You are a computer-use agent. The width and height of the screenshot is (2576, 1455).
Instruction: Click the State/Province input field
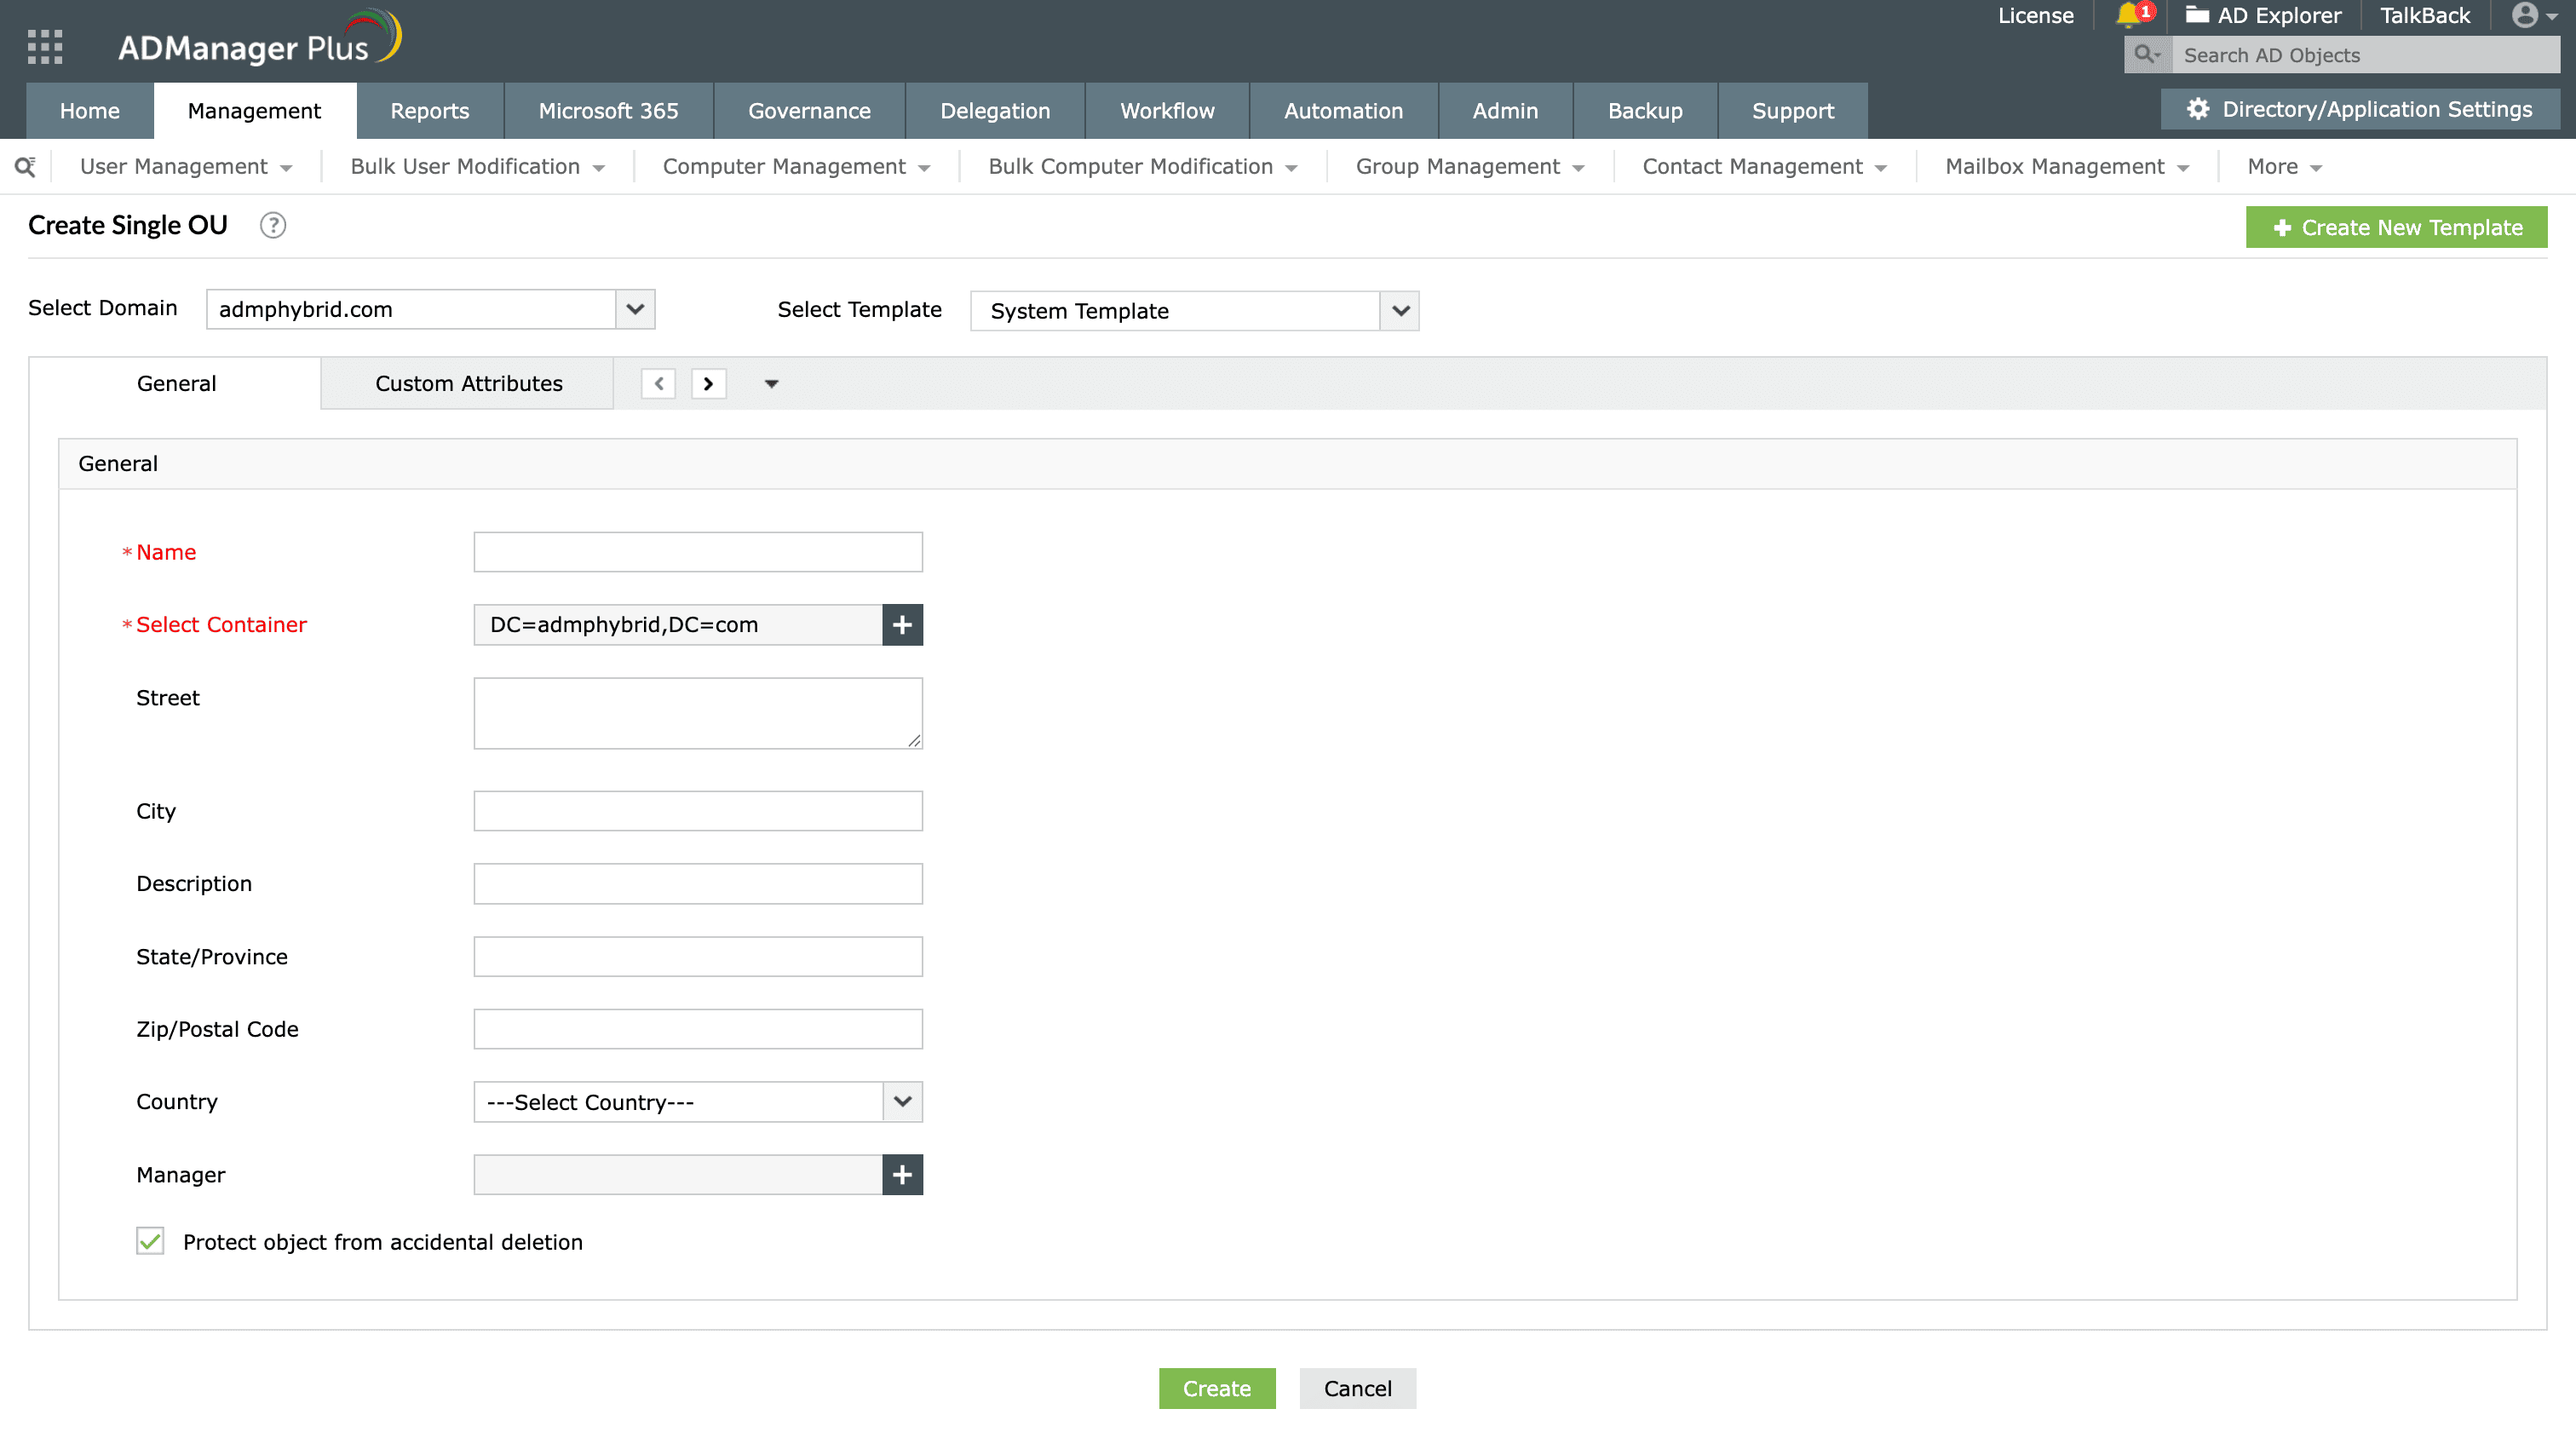pos(698,957)
